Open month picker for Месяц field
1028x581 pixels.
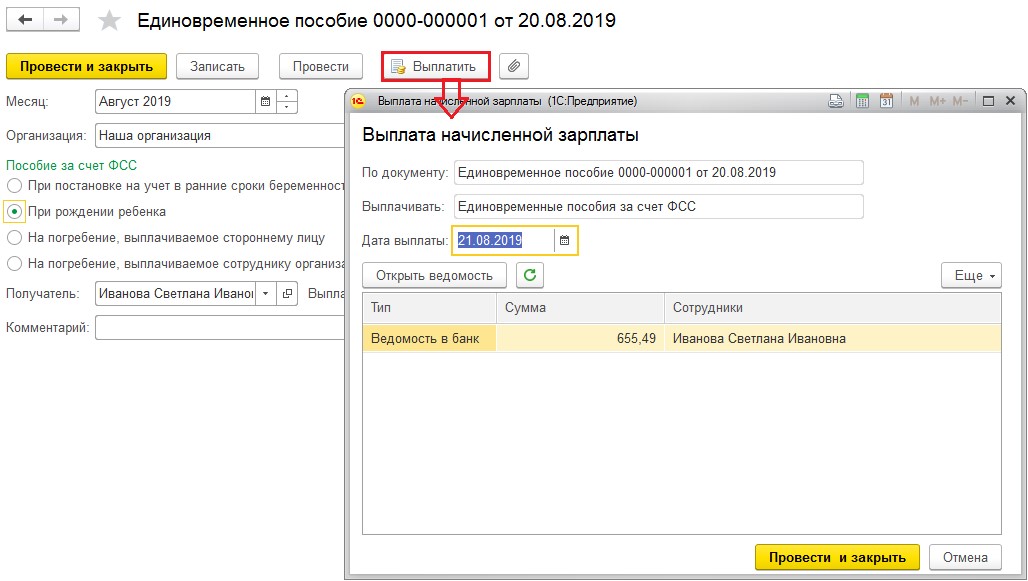[x=265, y=101]
